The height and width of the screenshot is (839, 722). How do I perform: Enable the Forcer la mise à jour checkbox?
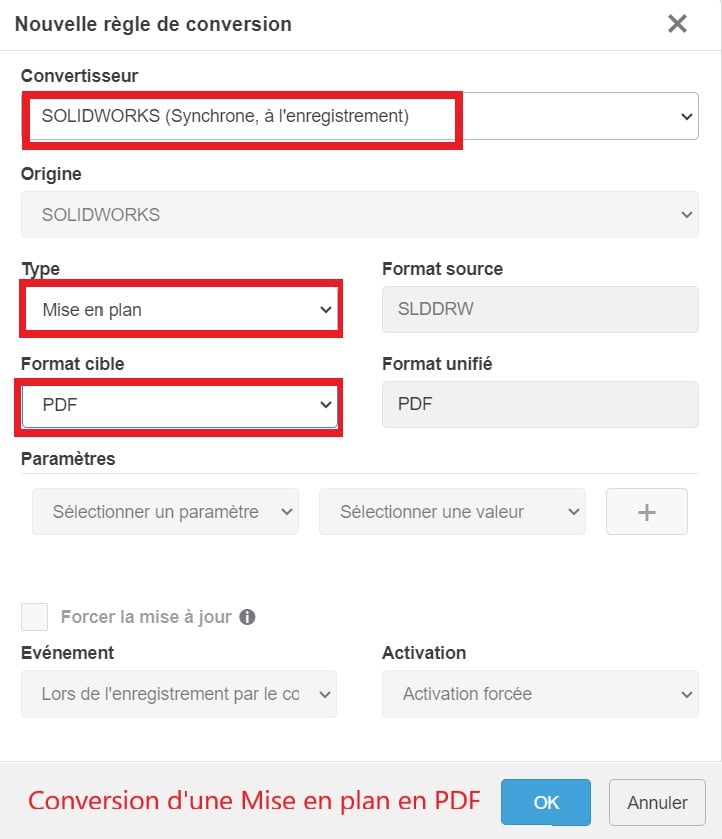[x=35, y=617]
